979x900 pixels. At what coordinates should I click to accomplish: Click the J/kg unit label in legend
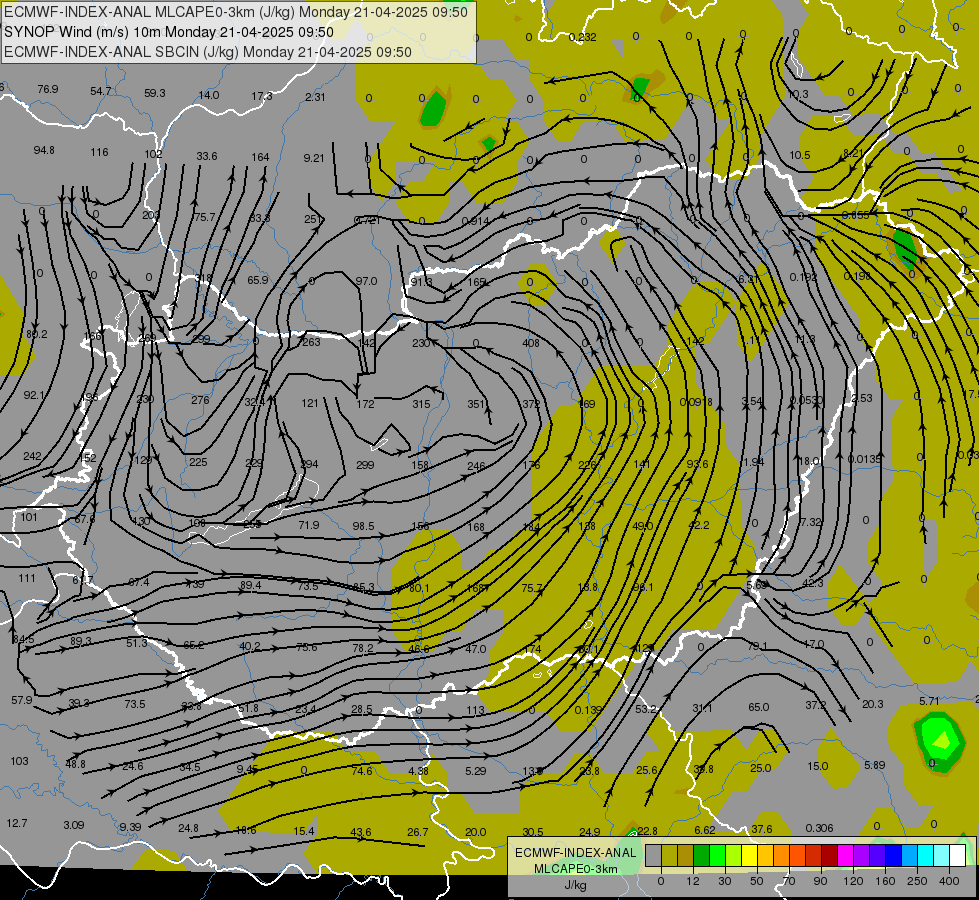[x=576, y=885]
